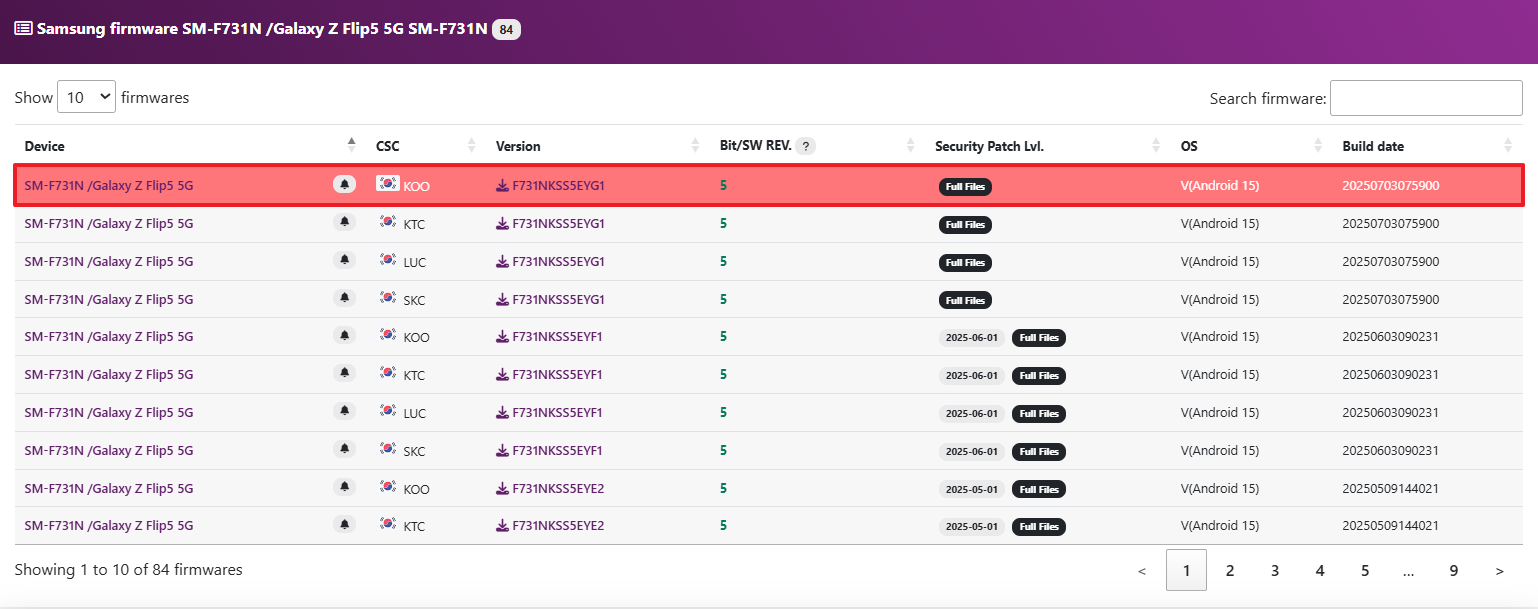Click bell icon in KOO F731NKSS5EYF1 row
The height and width of the screenshot is (609, 1538).
point(345,335)
